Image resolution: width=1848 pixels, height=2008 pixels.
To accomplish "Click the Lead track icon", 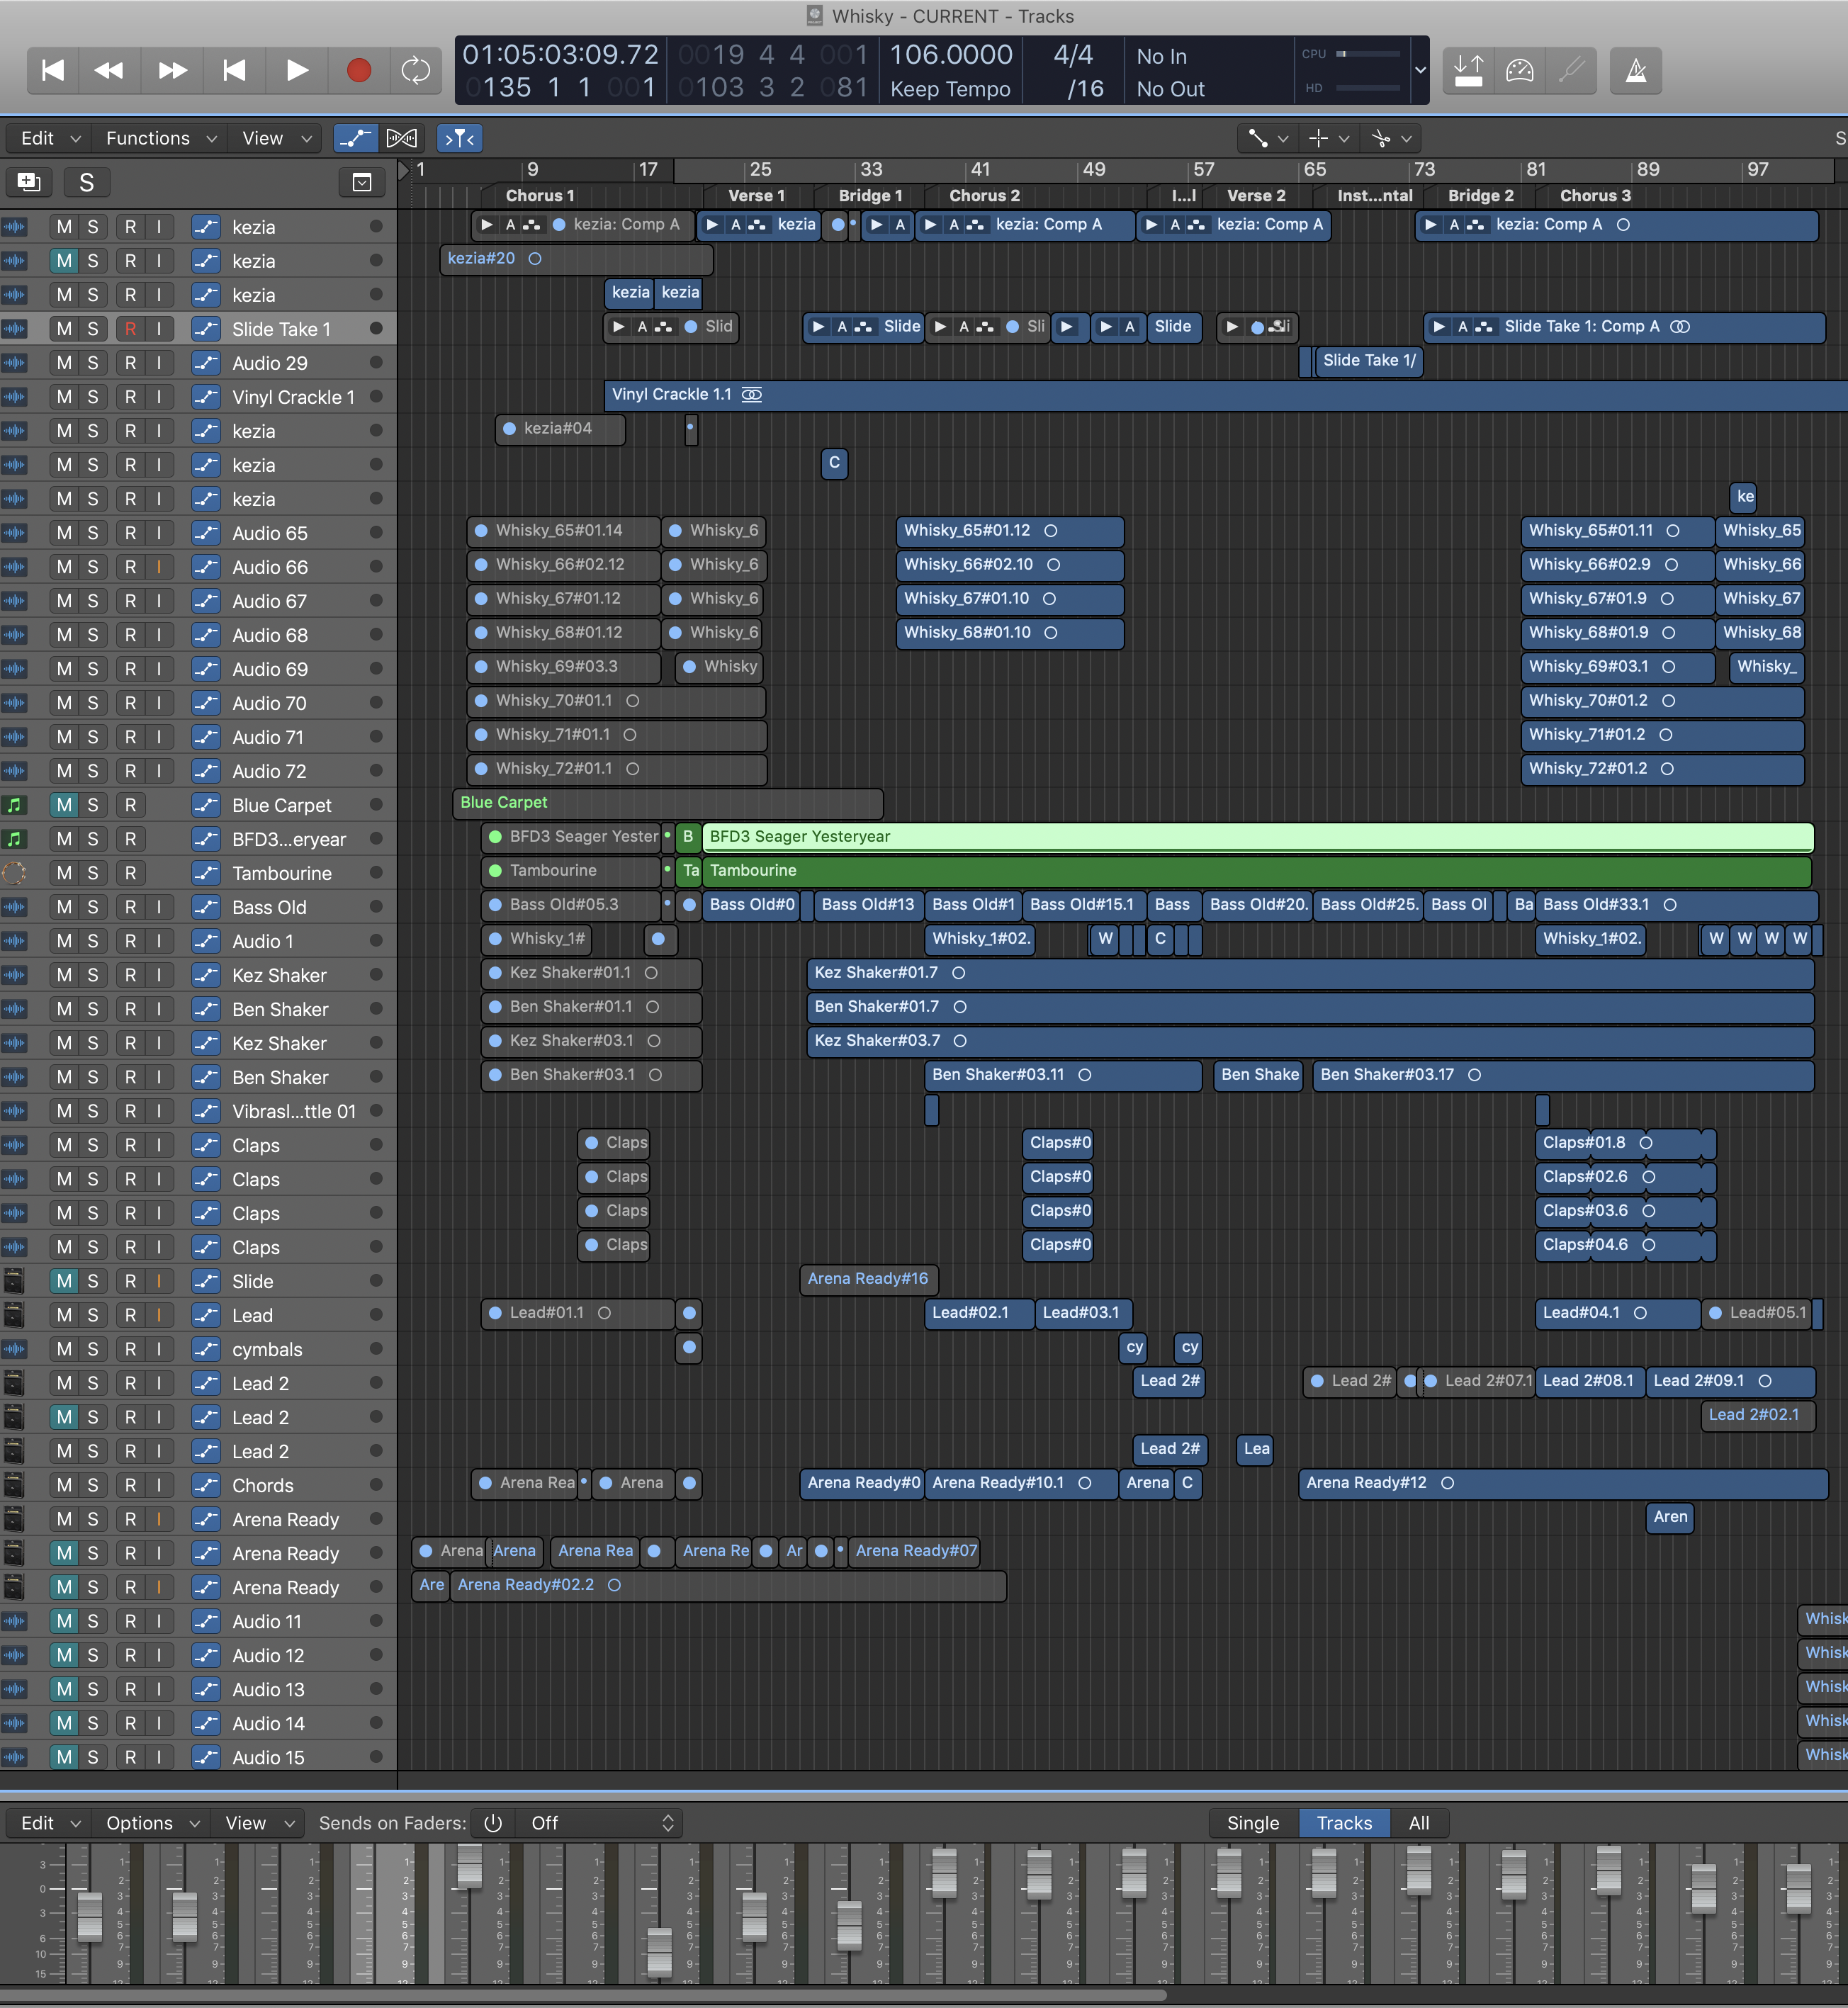I will [14, 1315].
